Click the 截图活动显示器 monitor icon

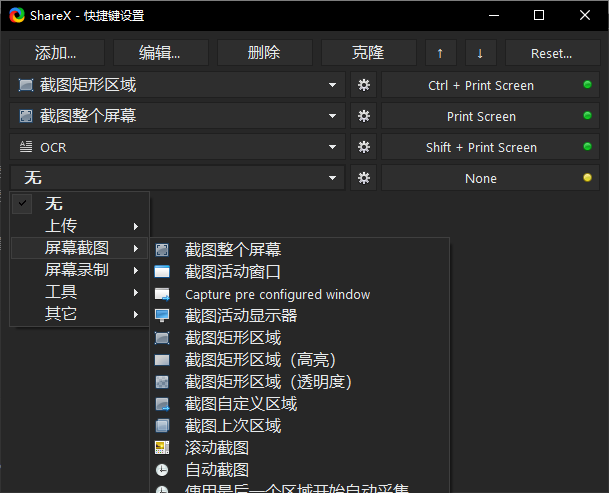click(x=162, y=315)
